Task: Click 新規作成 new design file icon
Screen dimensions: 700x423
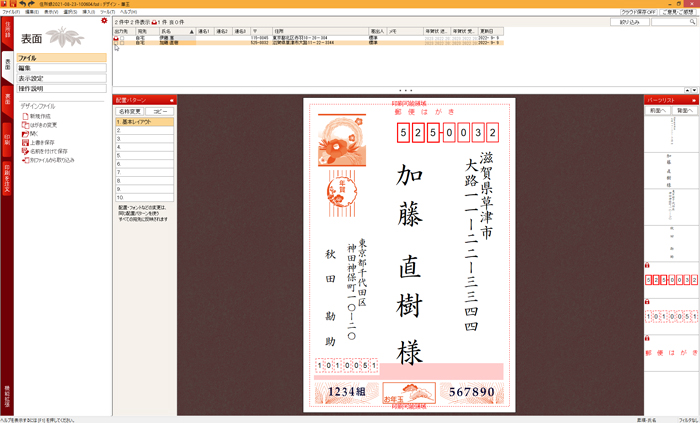Action: [x=24, y=116]
